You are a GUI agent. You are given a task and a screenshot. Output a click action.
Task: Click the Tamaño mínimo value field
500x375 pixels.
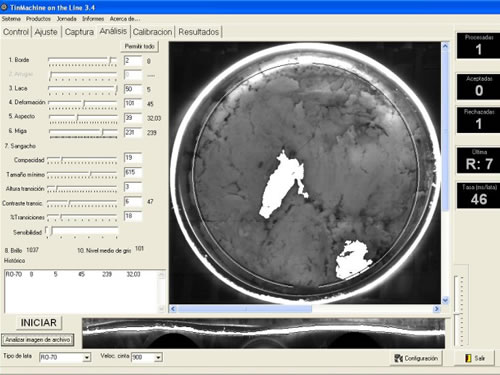(133, 172)
